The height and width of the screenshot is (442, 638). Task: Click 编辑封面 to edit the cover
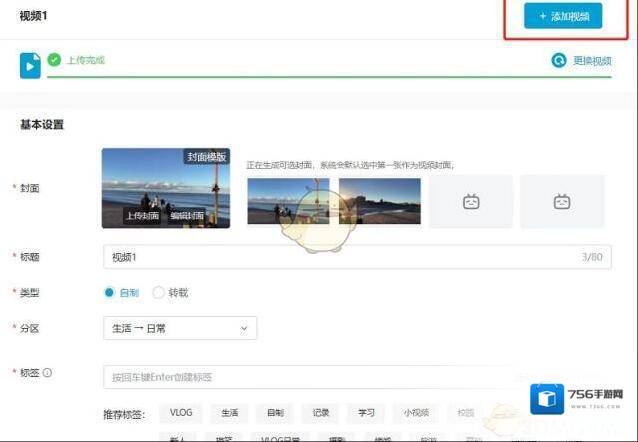click(186, 216)
